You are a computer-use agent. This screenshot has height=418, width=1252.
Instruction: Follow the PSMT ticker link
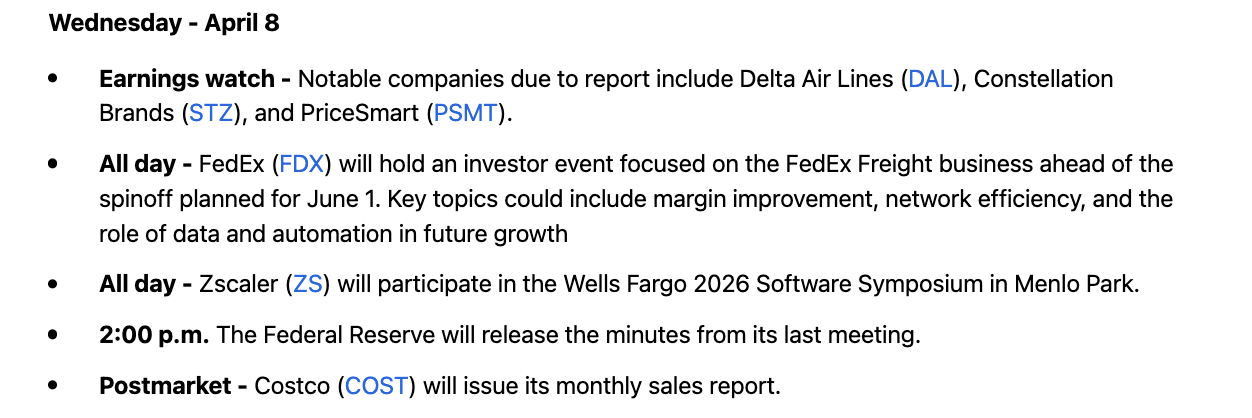[x=465, y=113]
